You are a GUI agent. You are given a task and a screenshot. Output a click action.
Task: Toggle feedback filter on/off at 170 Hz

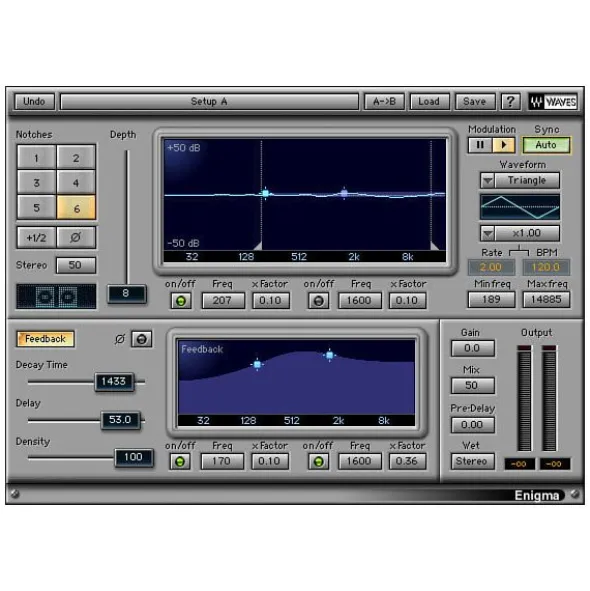[x=180, y=461]
